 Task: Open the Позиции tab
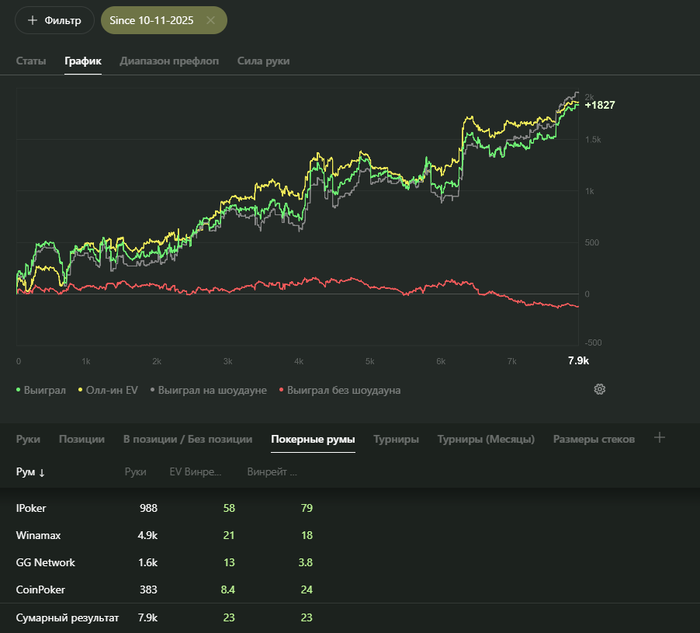click(82, 439)
